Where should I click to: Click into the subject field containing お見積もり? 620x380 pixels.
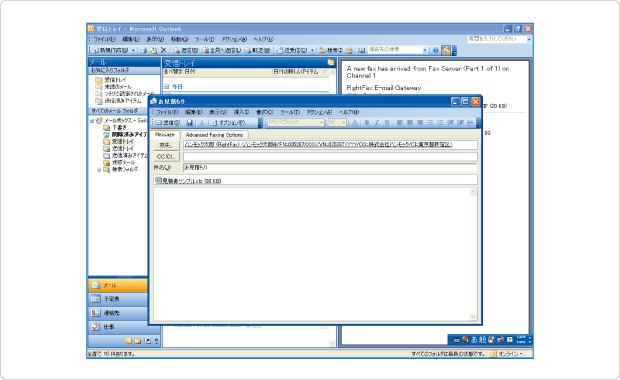coord(330,168)
